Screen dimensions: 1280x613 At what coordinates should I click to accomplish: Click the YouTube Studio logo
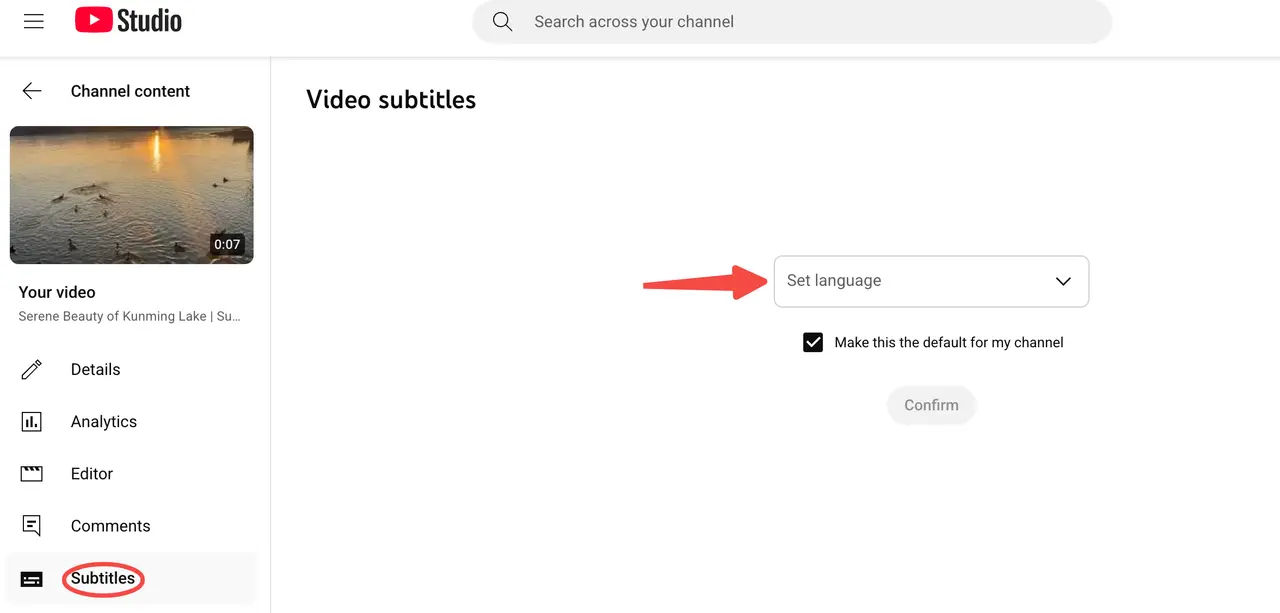128,21
